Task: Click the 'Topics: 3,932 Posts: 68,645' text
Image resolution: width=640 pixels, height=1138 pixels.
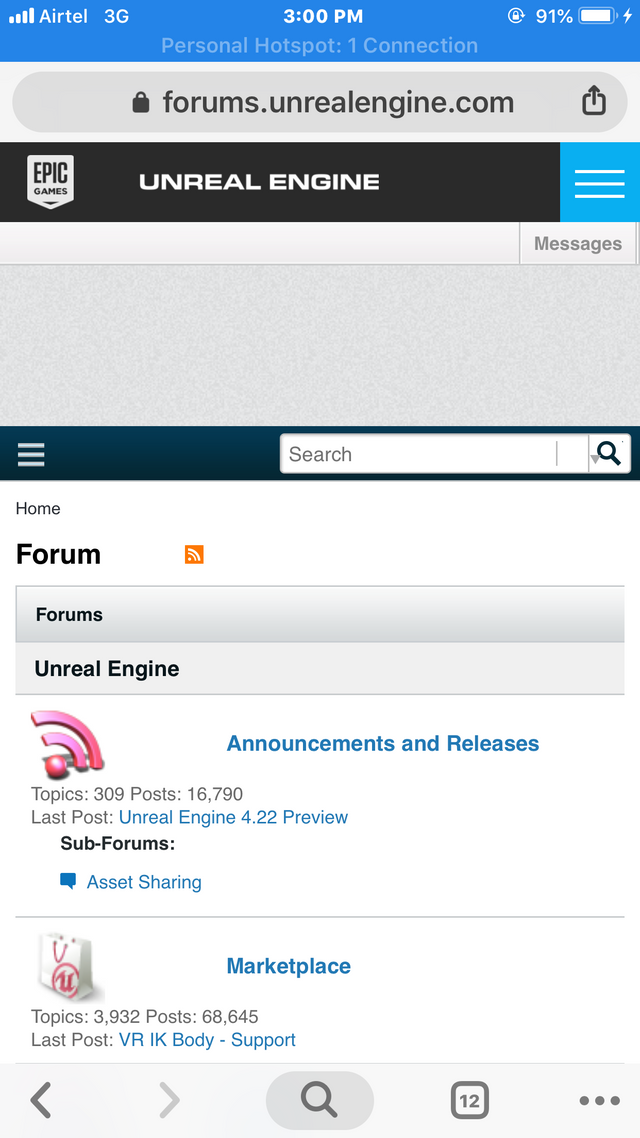Action: click(x=144, y=1016)
